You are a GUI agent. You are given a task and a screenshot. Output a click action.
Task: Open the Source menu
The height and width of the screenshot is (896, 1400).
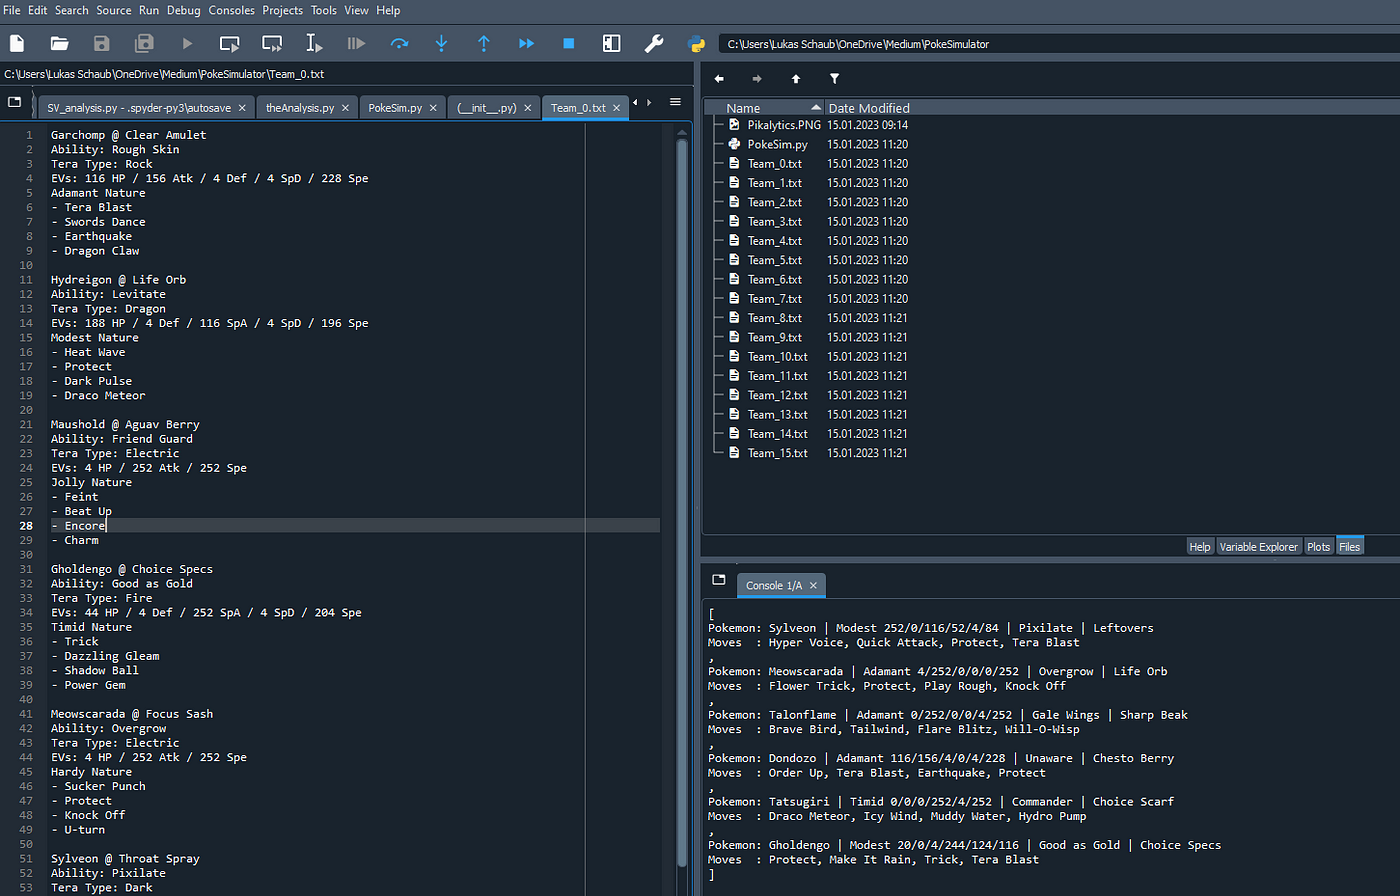click(113, 10)
